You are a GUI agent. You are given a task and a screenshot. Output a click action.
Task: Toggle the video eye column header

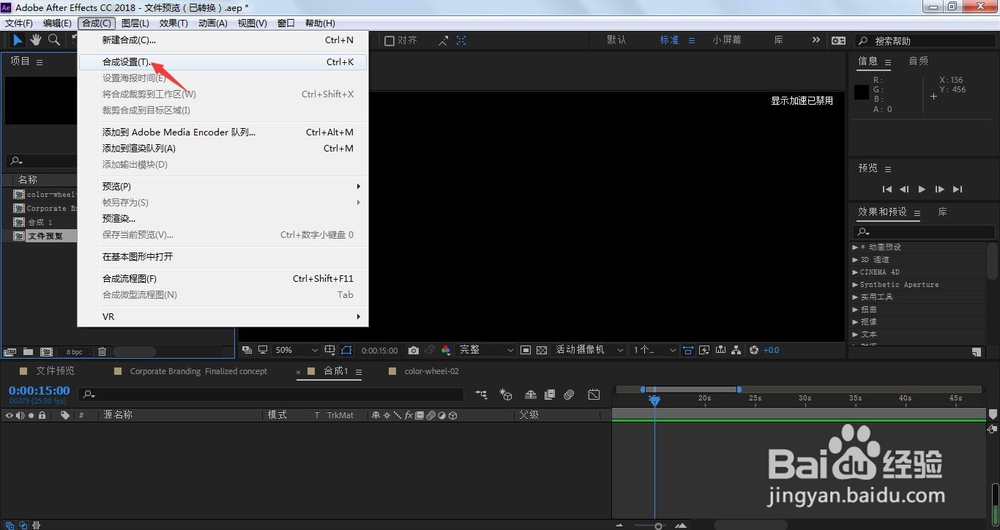[x=9, y=415]
